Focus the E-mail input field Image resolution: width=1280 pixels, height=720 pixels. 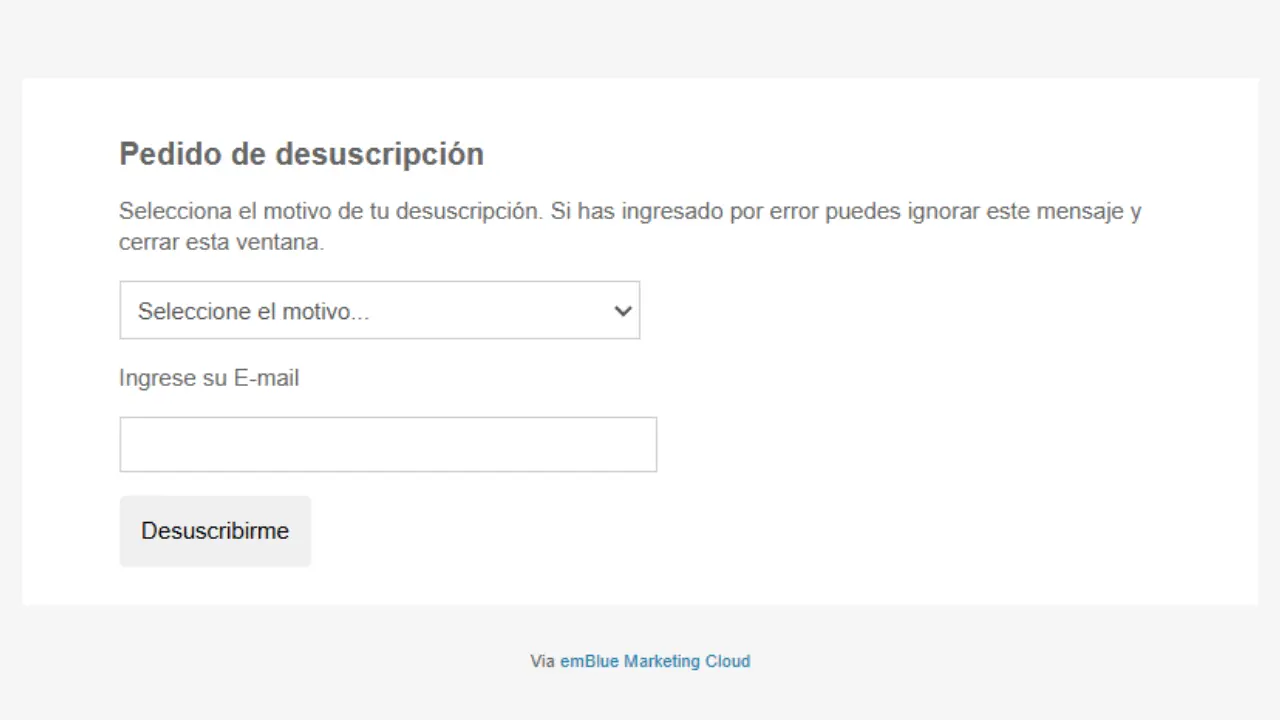pos(388,444)
